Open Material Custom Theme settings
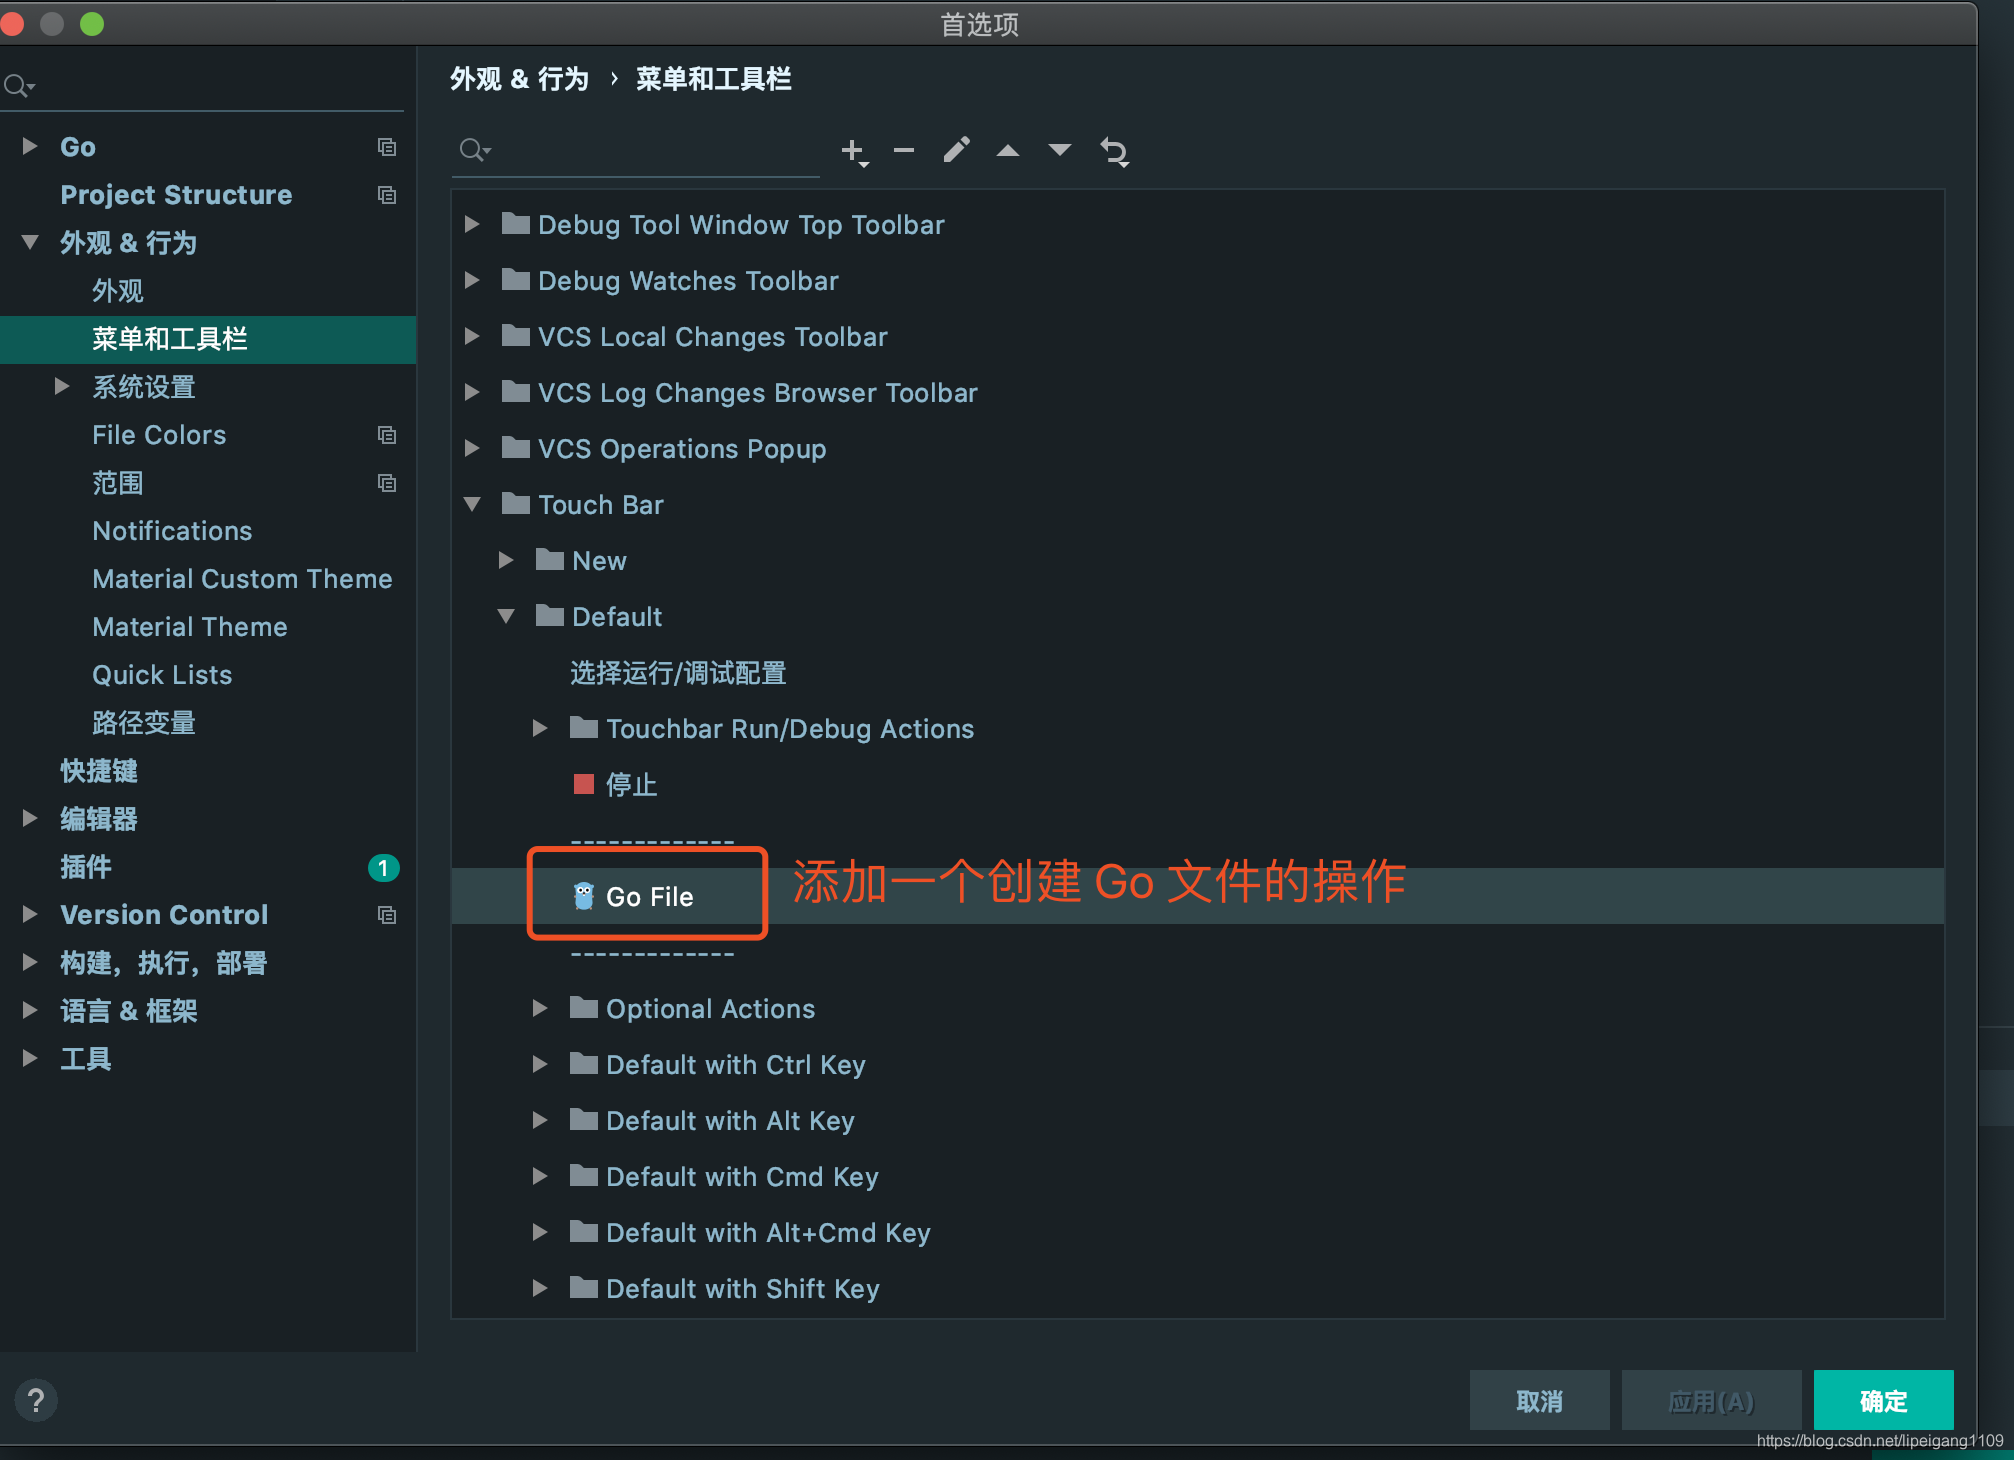Screen dimensions: 2014x1460 pos(242,579)
